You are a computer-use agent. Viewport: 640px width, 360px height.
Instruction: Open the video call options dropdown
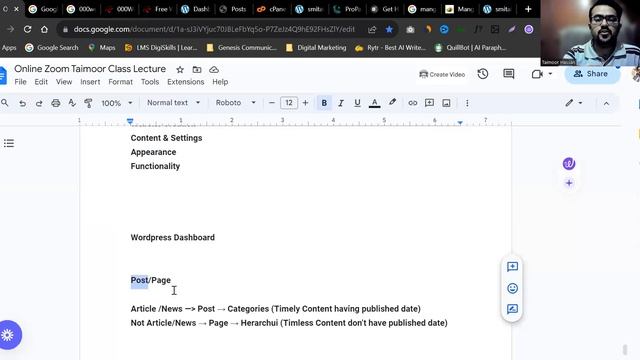pos(550,74)
